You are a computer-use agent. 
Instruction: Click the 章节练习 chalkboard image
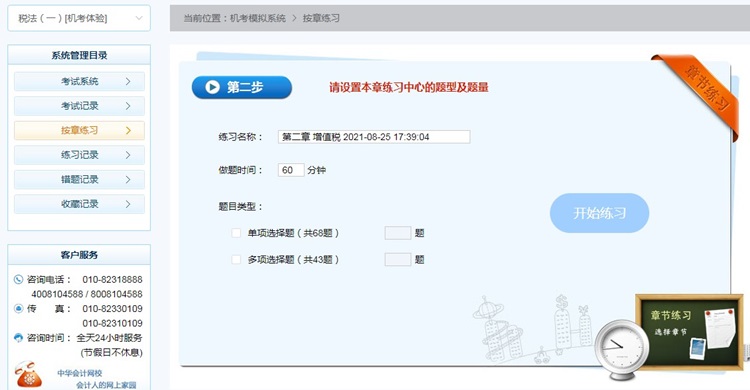tap(689, 332)
